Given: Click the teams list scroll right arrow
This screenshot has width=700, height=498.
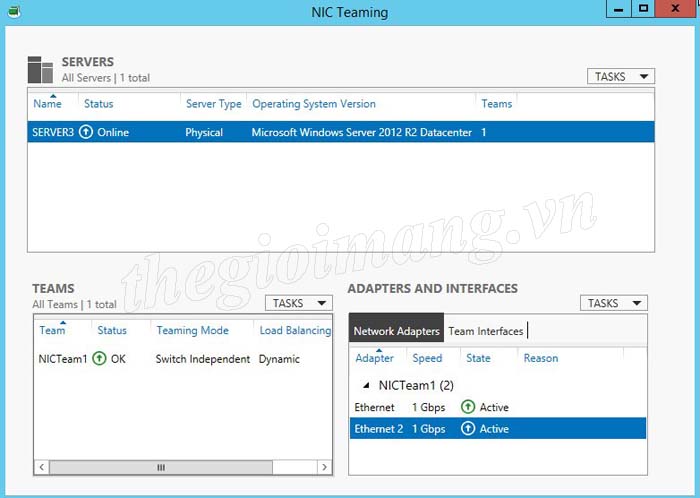Looking at the screenshot, I should coord(325,467).
